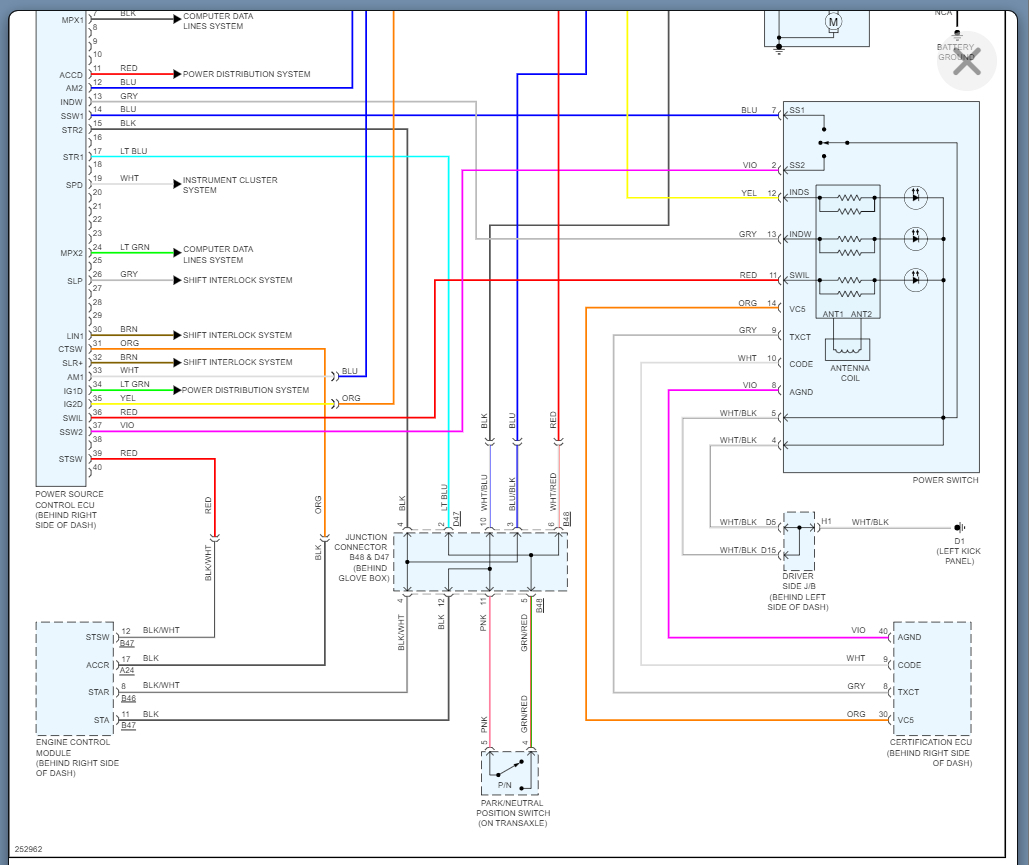Click the Power Distribution System reference at pin 11

click(242, 74)
